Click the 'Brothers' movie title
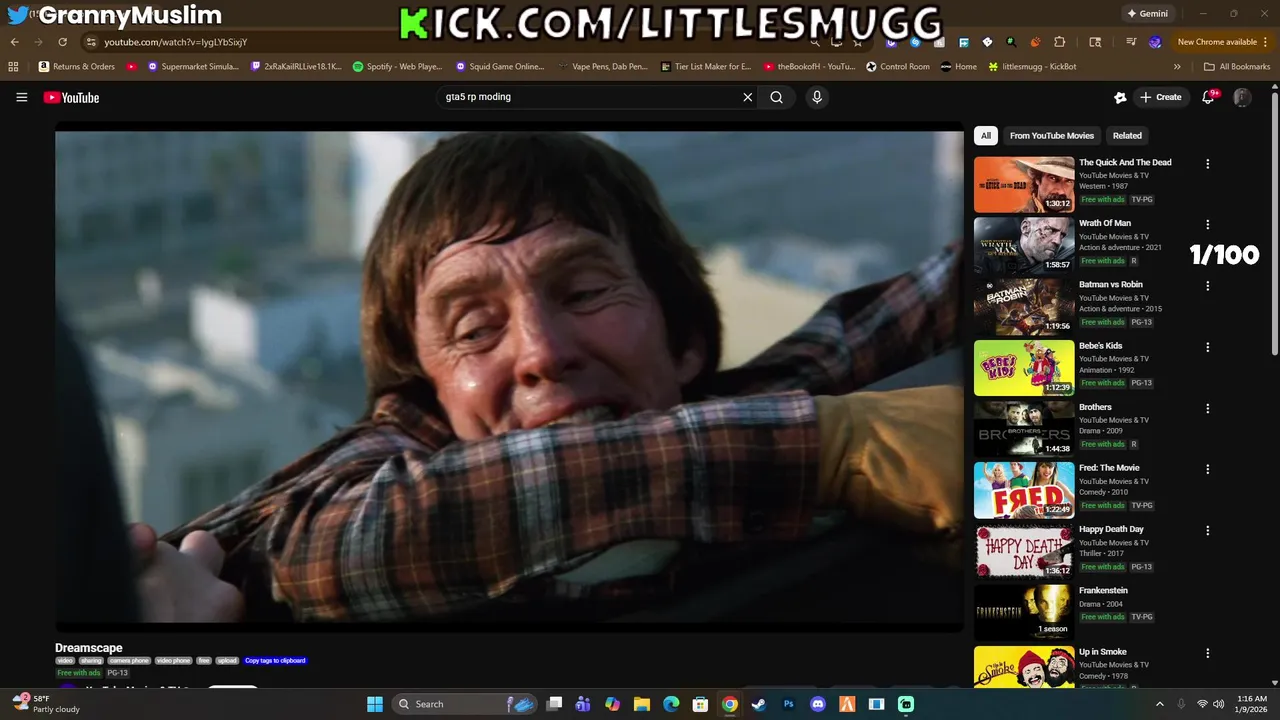Screen dimensions: 1280x720 coord(1095,407)
